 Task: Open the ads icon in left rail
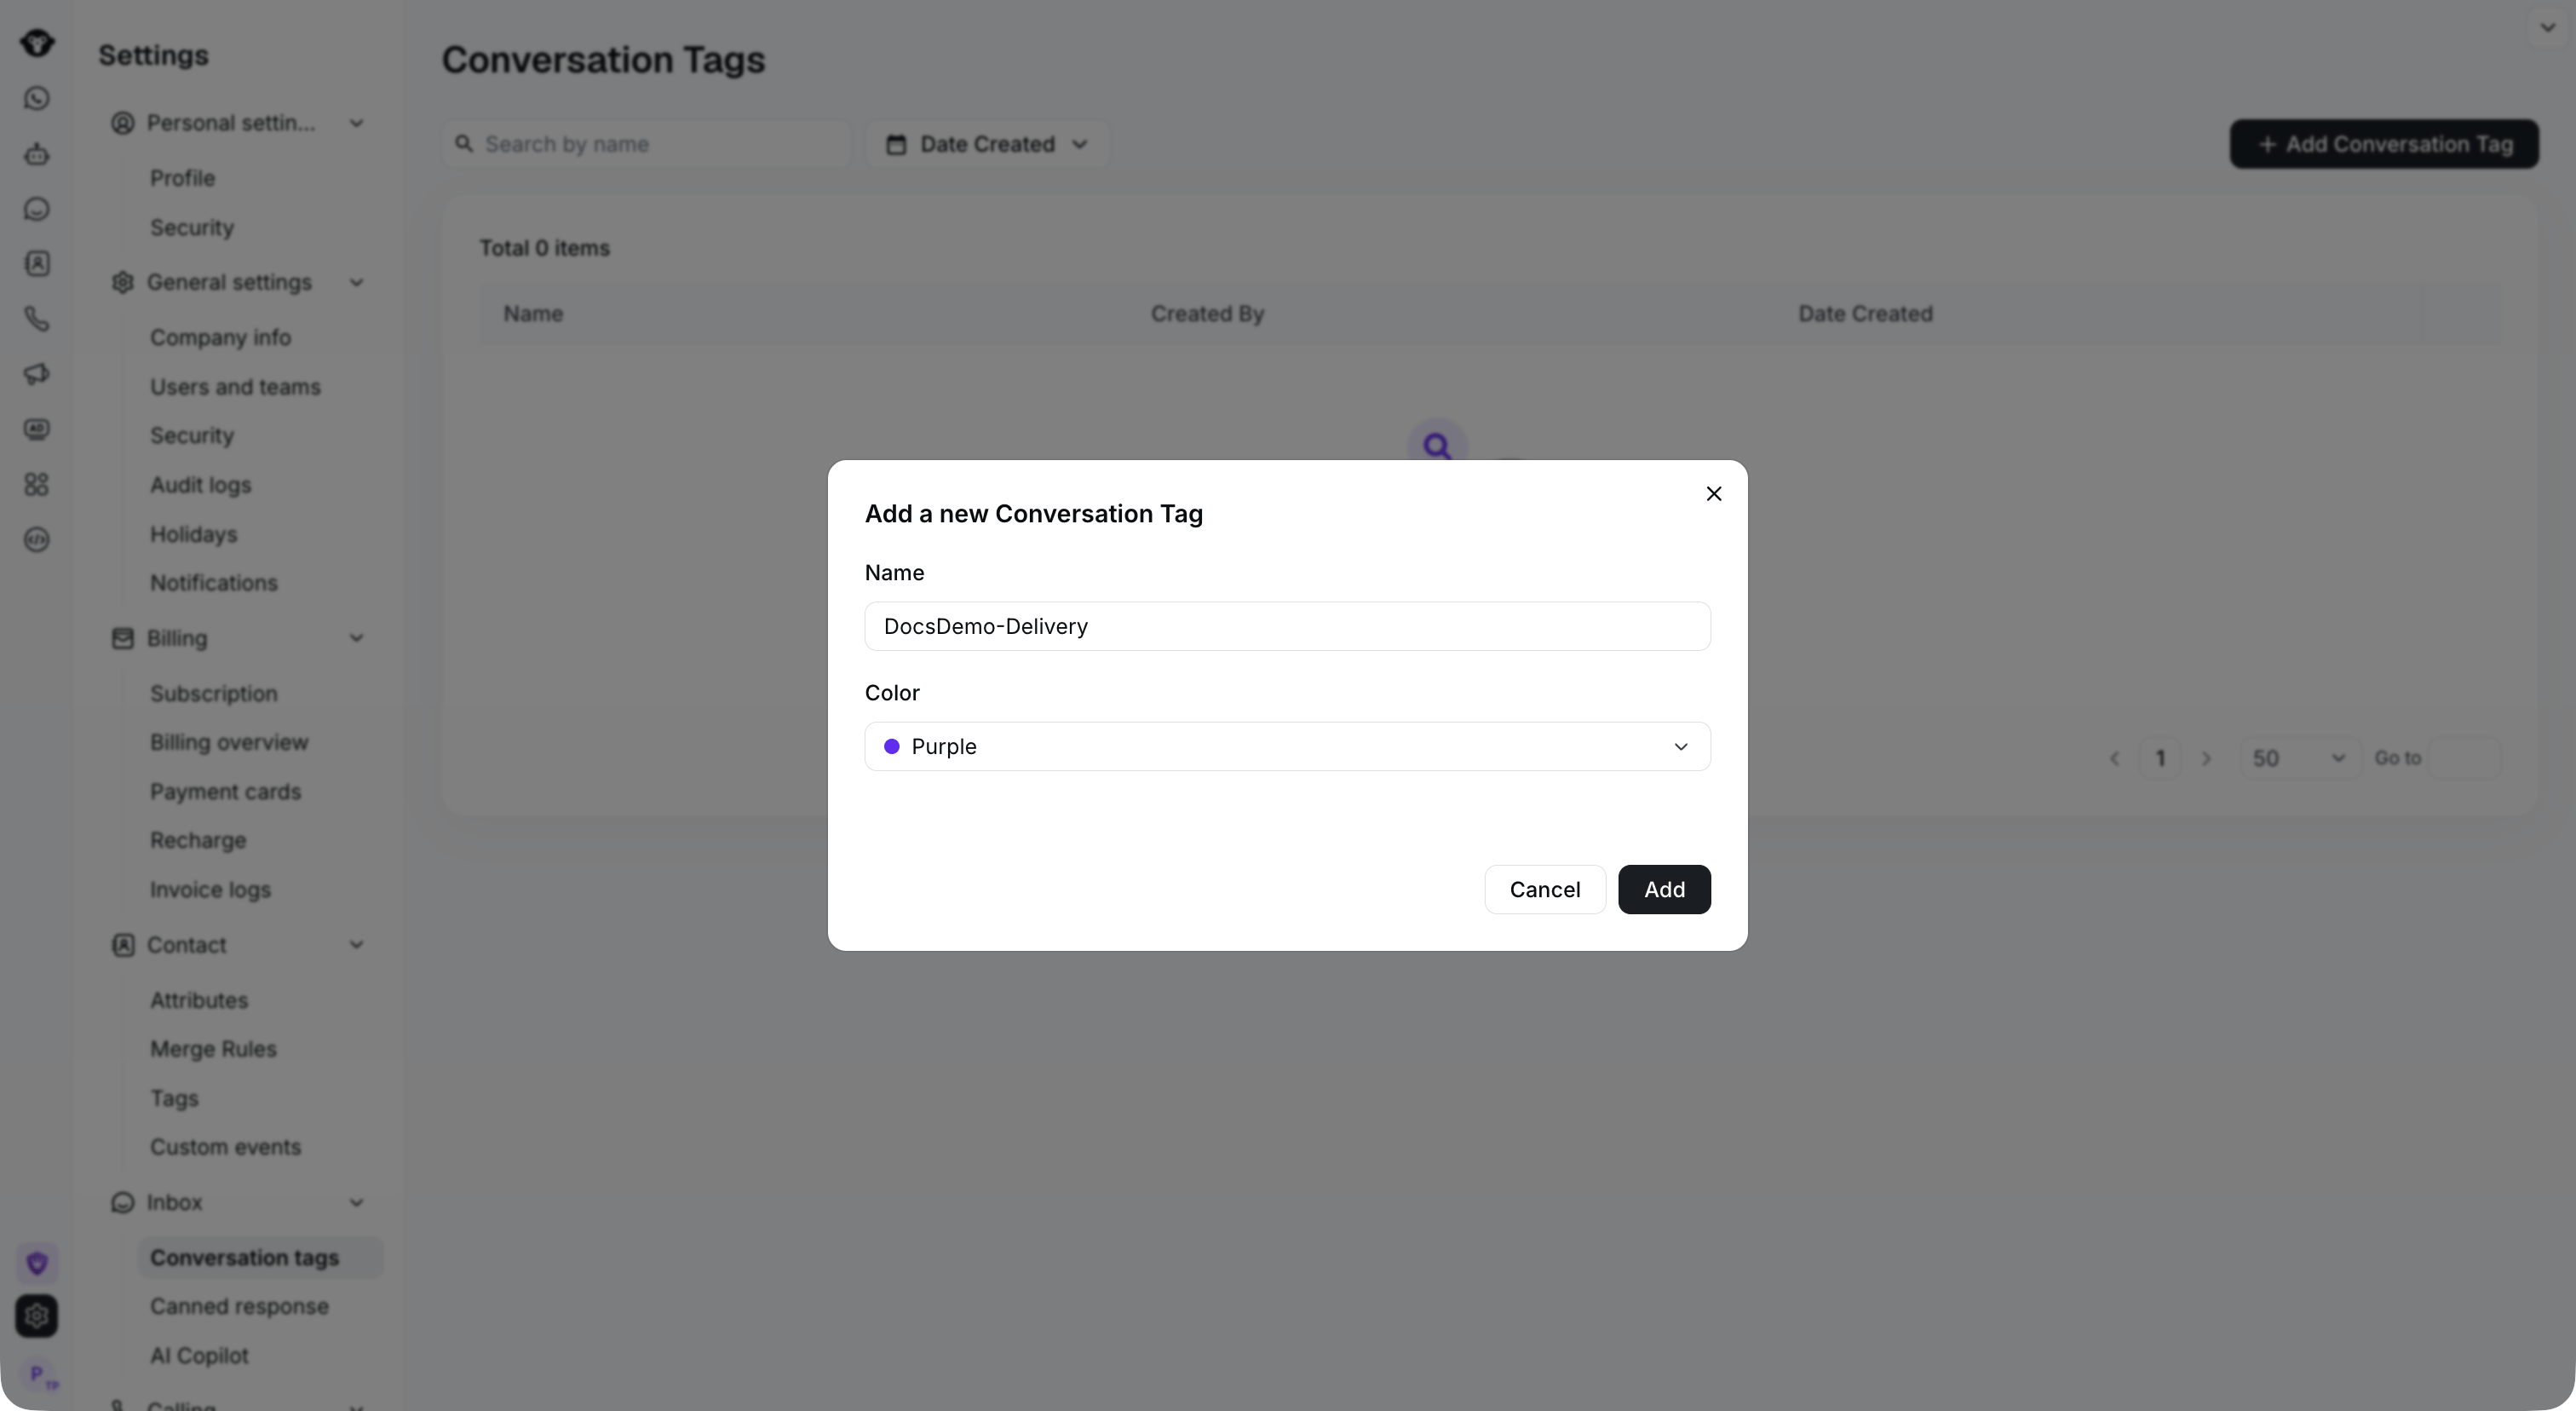(37, 429)
